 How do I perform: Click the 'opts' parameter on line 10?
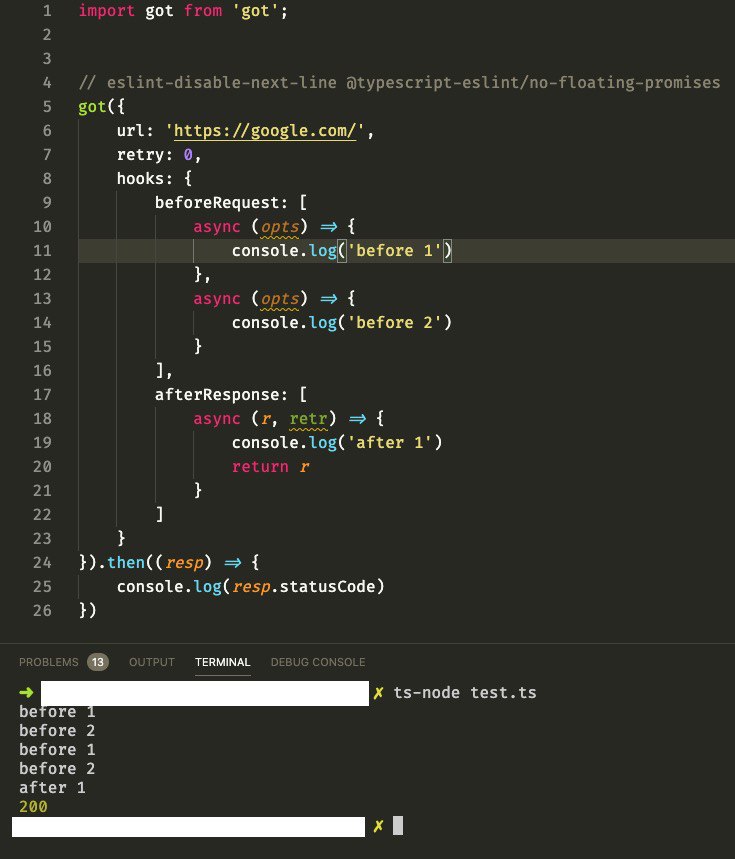(x=280, y=226)
